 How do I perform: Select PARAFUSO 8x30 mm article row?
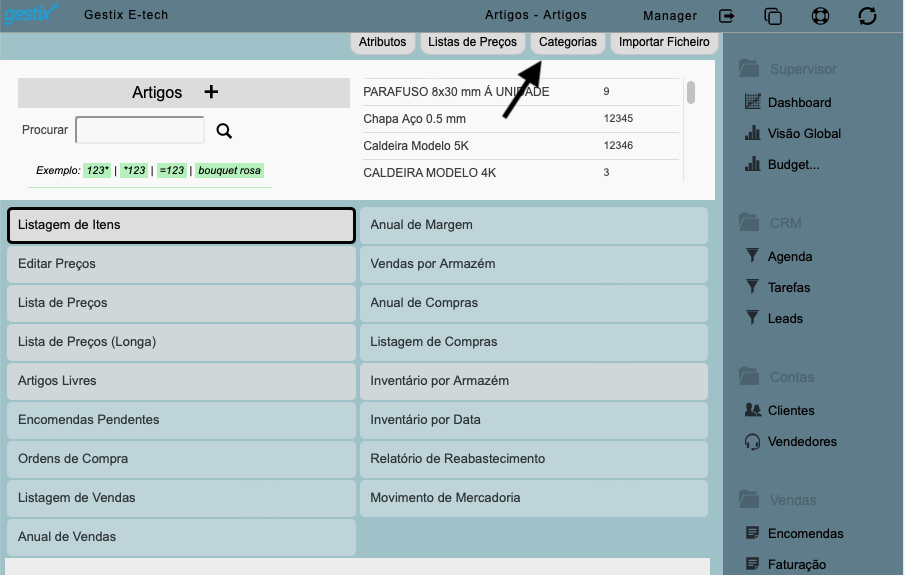pos(521,92)
